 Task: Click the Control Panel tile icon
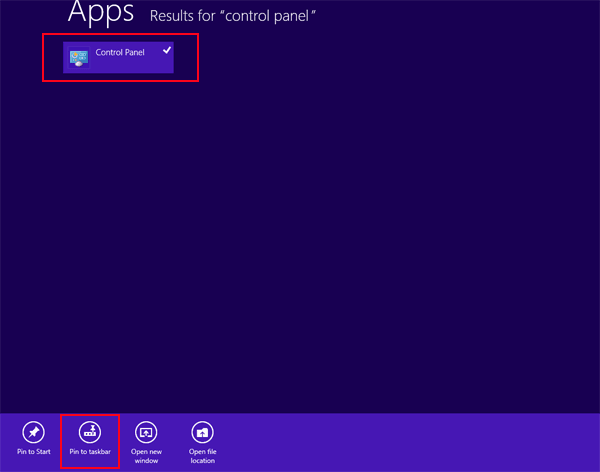tap(79, 58)
